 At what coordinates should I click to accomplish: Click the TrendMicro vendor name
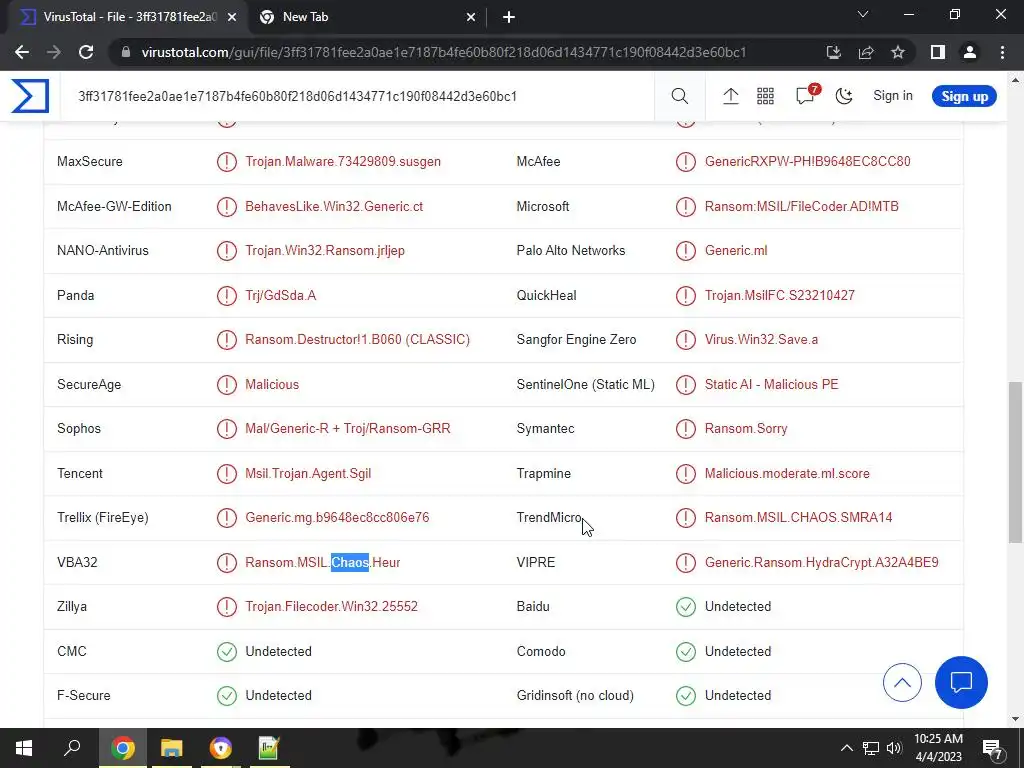tap(549, 517)
